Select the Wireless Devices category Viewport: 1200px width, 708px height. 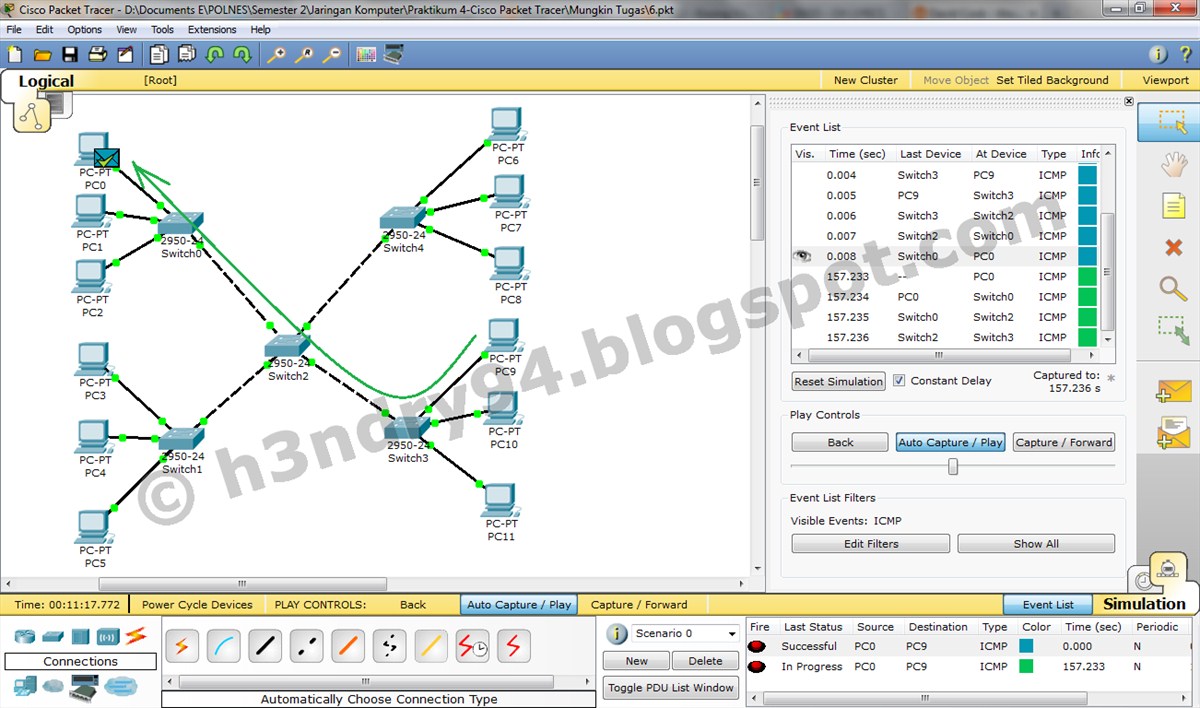tap(108, 637)
